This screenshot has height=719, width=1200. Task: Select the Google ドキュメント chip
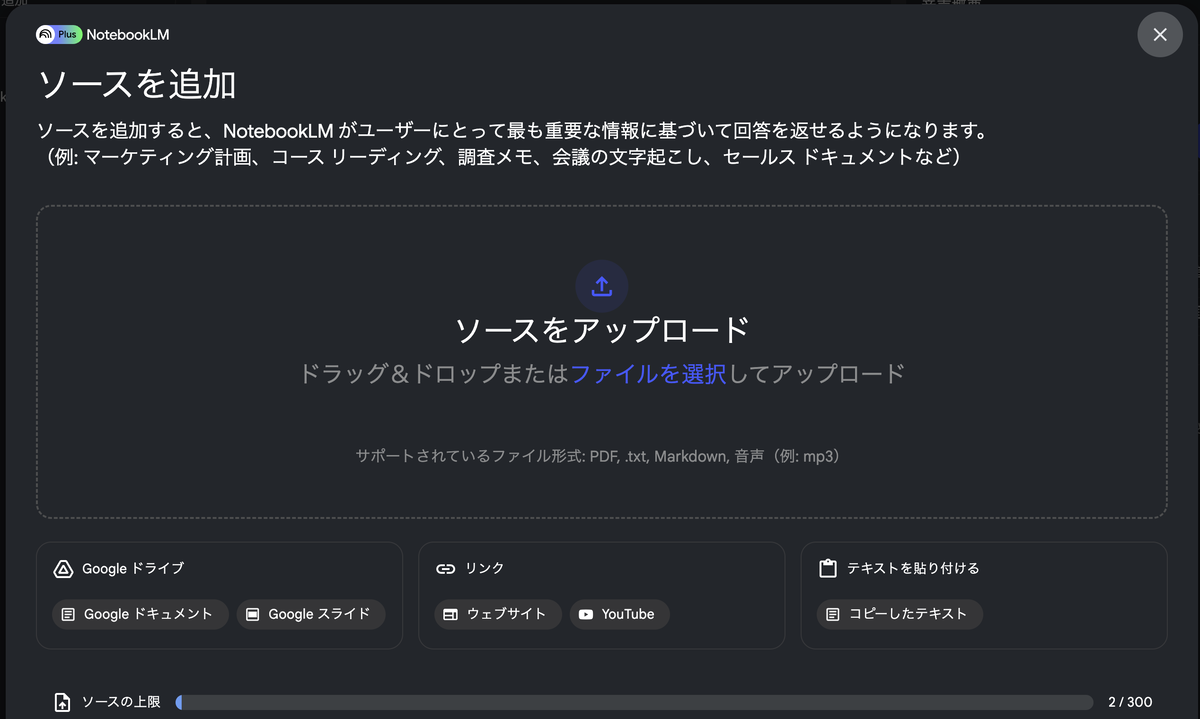[140, 614]
